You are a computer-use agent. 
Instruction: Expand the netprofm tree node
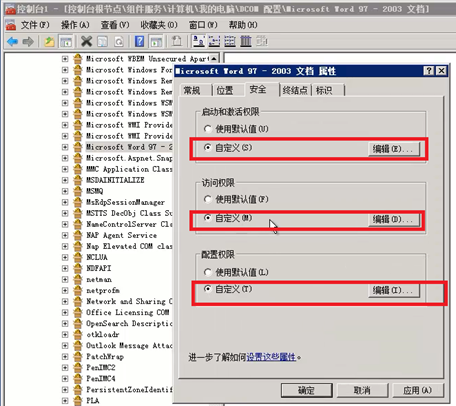click(x=65, y=290)
